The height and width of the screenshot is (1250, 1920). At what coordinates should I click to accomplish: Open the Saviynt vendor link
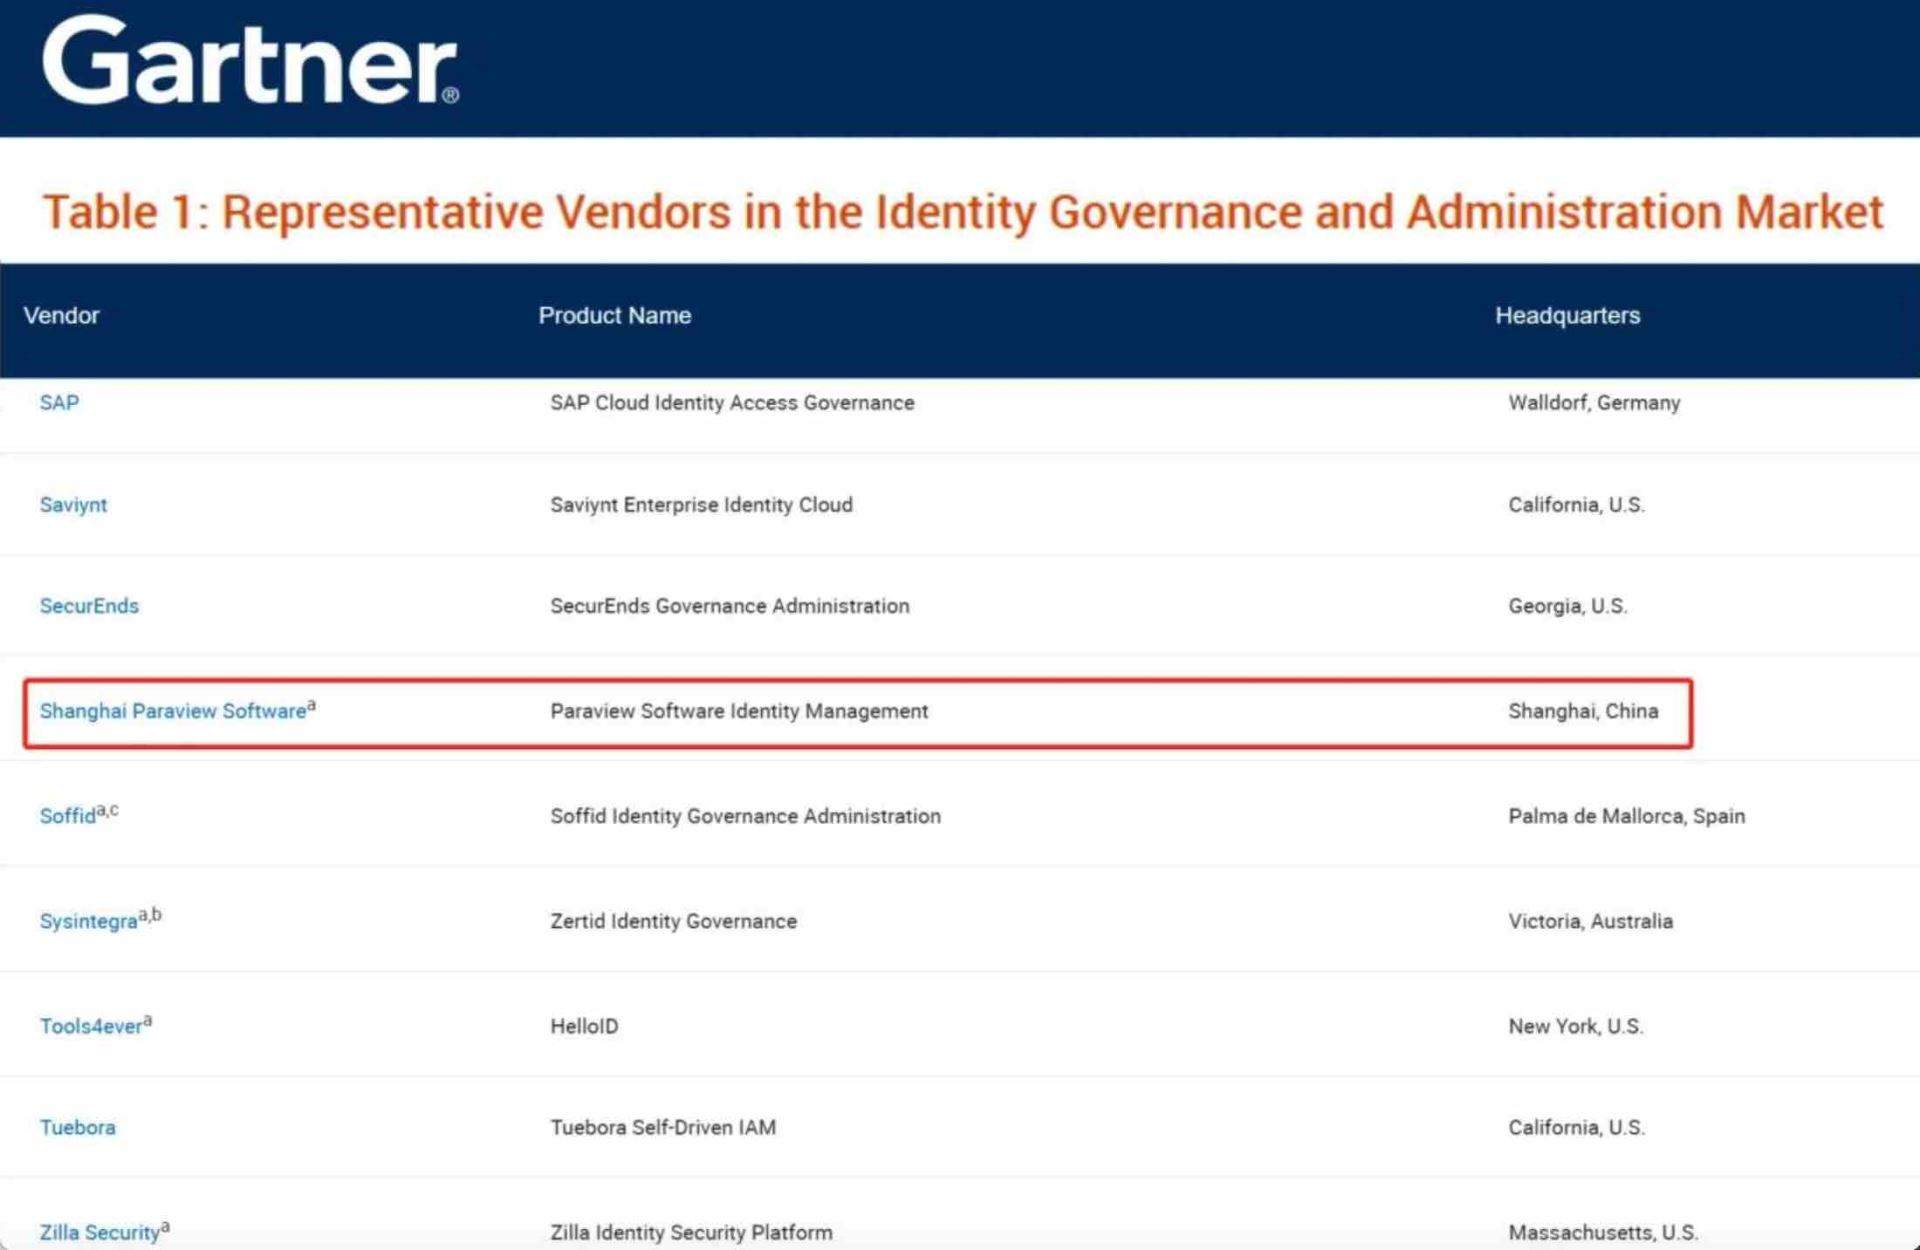click(x=73, y=504)
